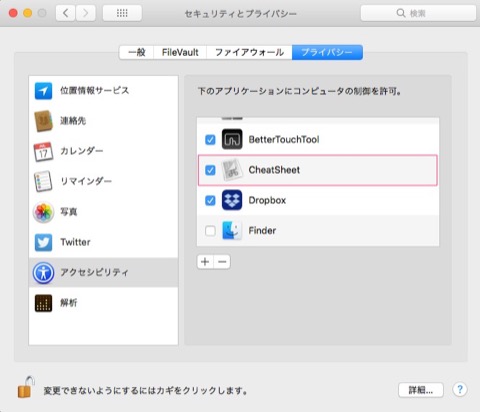Click the yellow minimize window button

pyautogui.click(x=28, y=13)
